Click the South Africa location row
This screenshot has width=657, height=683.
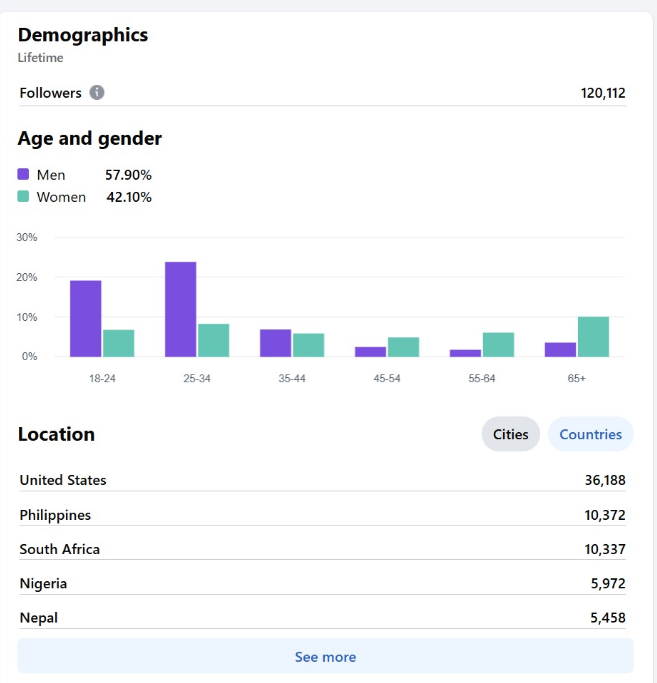pyautogui.click(x=322, y=549)
